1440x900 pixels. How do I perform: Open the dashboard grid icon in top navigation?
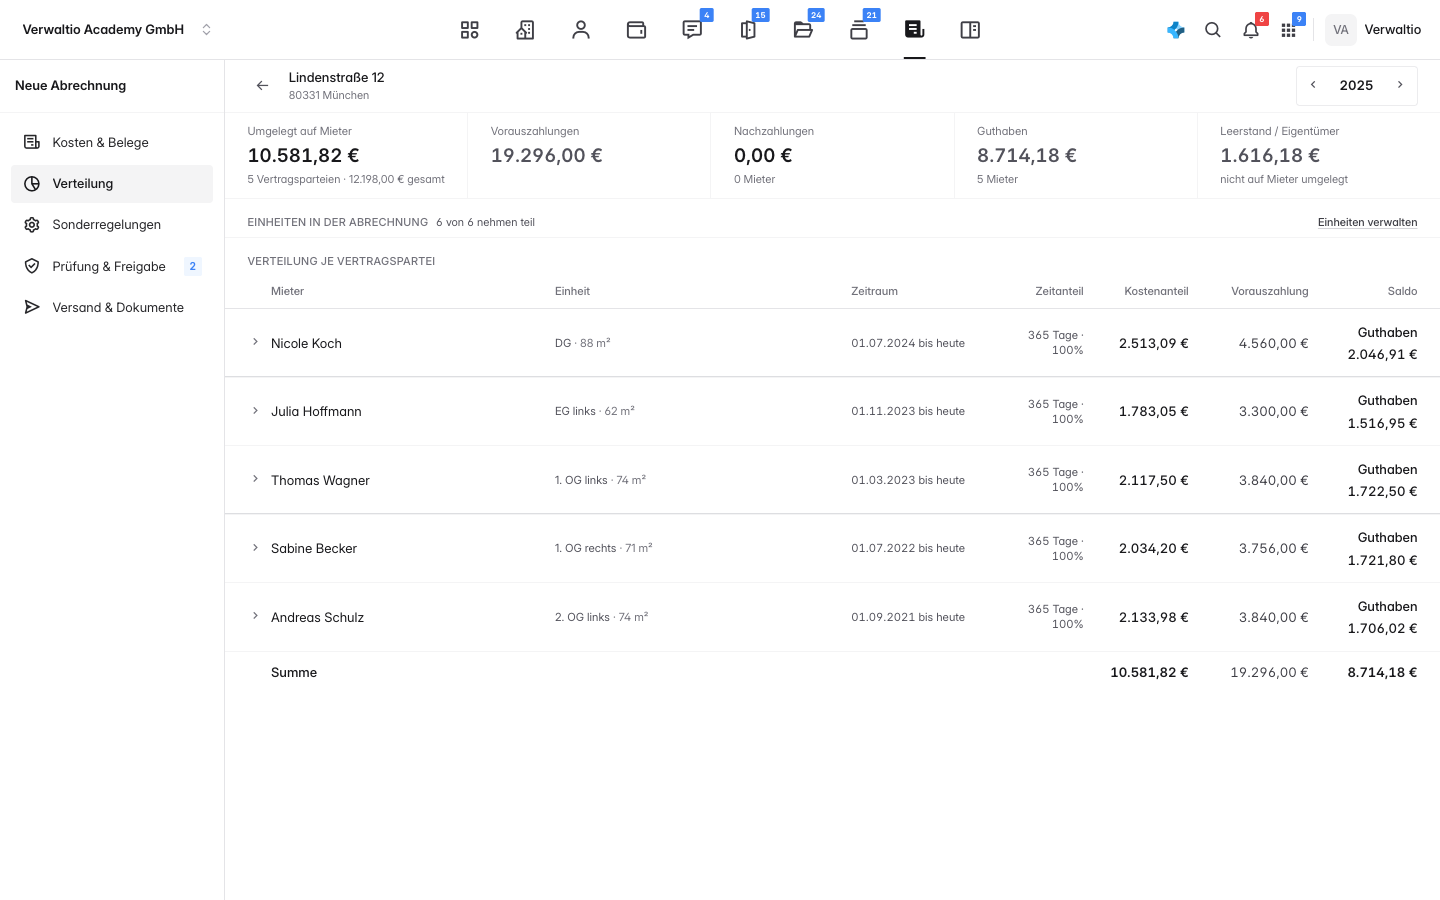click(x=470, y=30)
